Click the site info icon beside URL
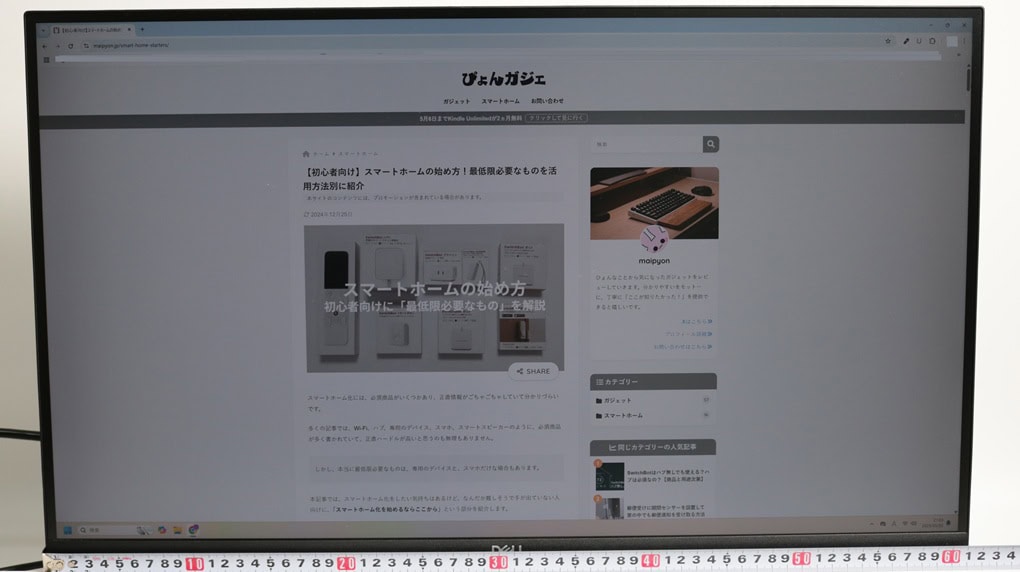This screenshot has height=572, width=1020. (x=86, y=46)
